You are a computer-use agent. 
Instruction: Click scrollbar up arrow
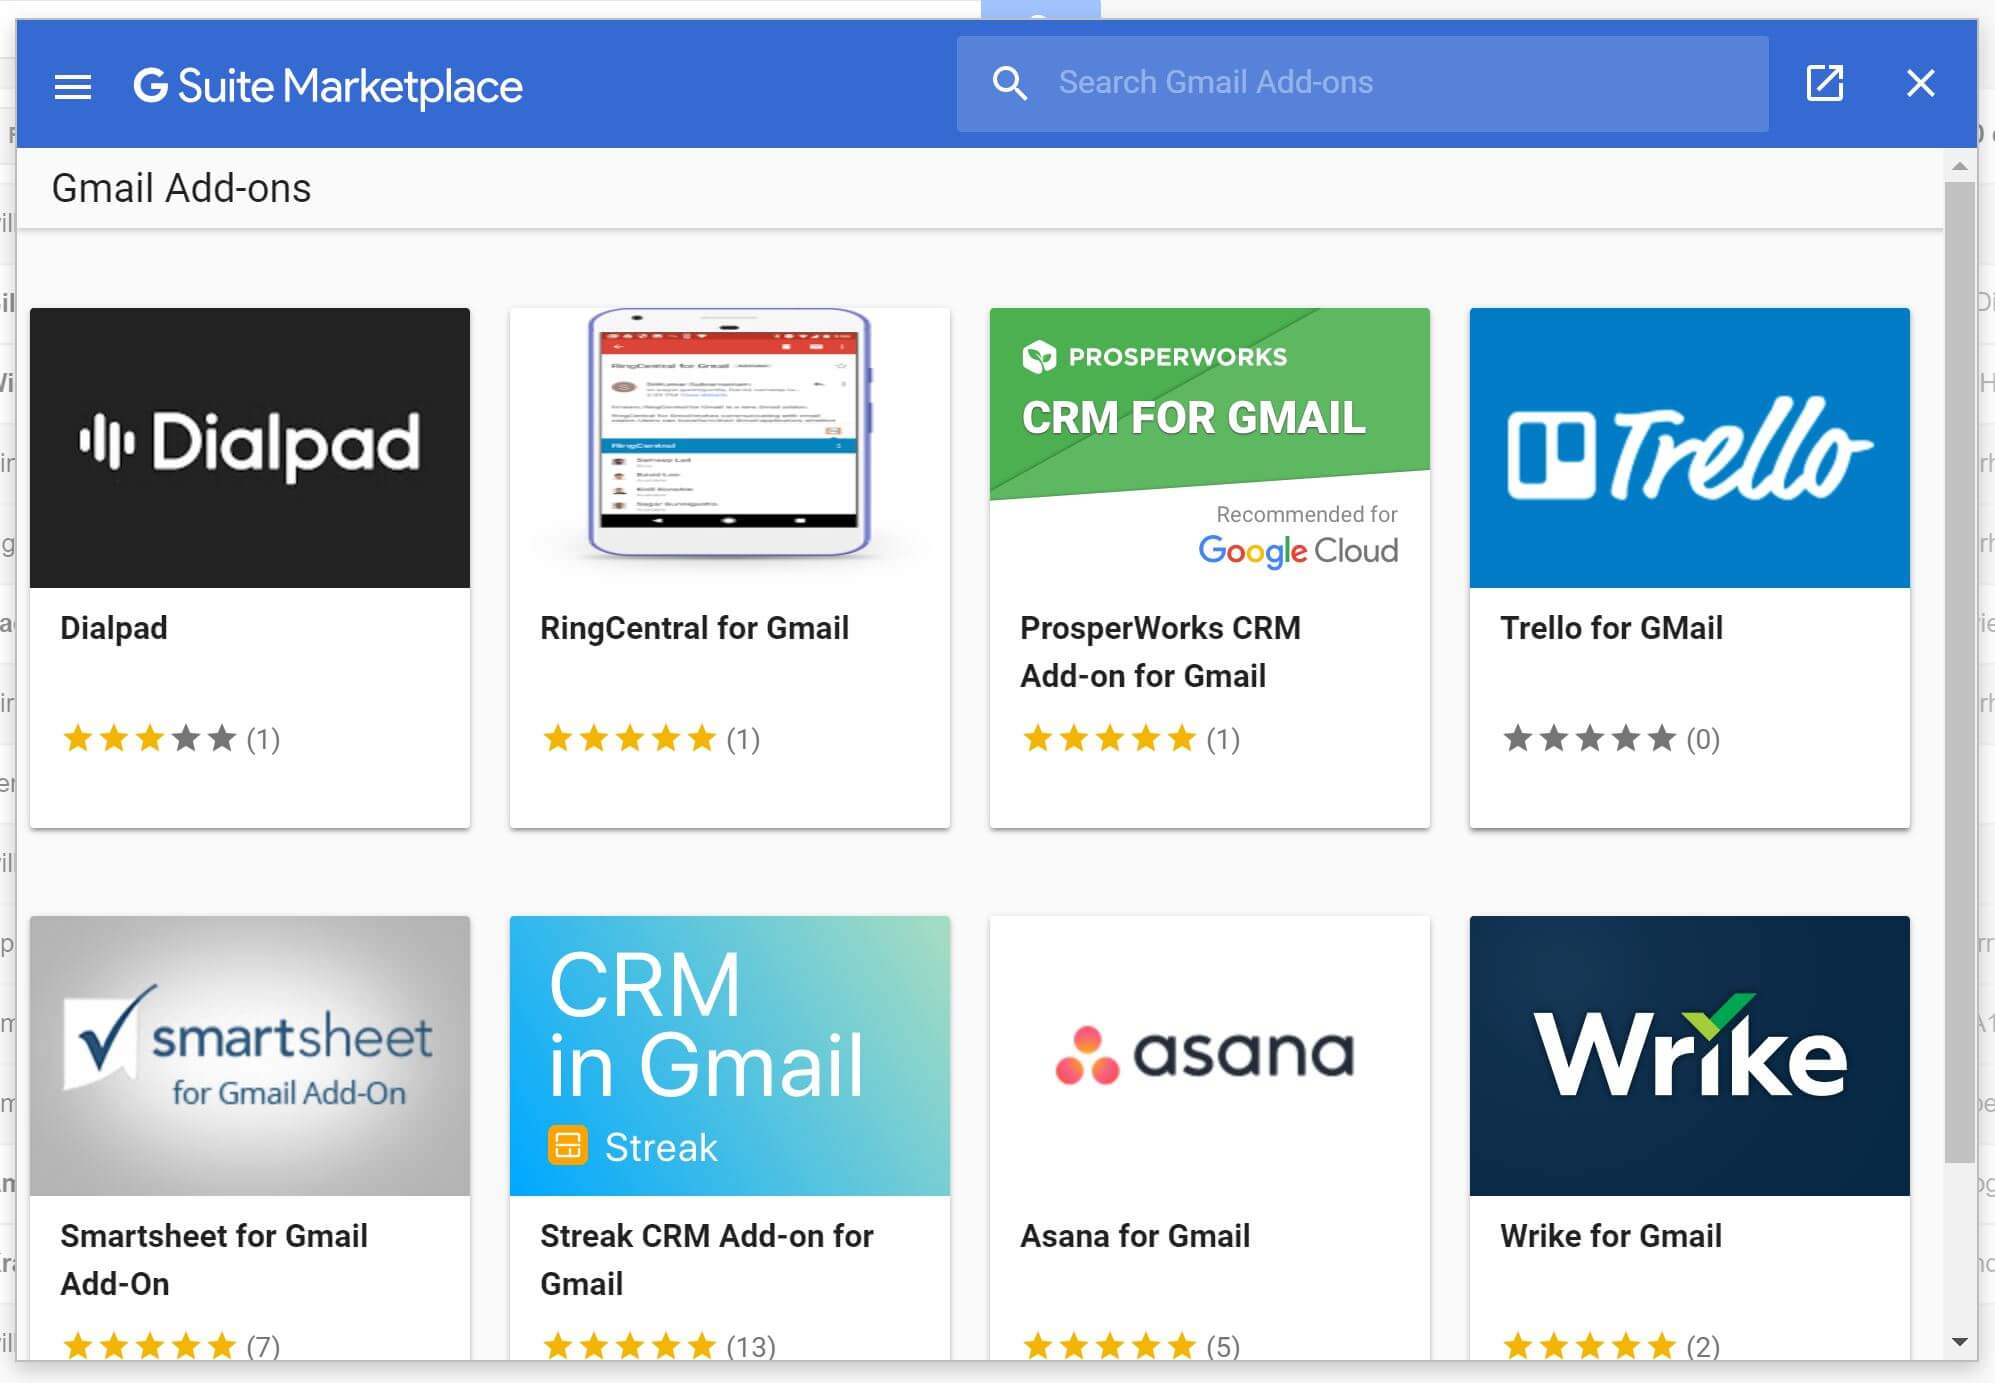(1960, 166)
